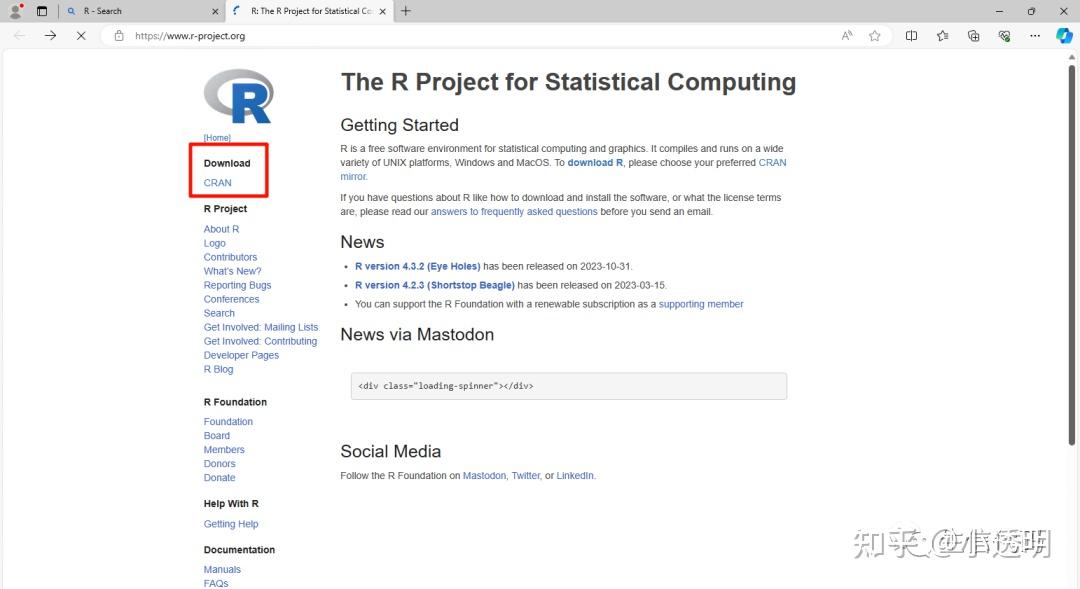1080x589 pixels.
Task: Open the About R page
Action: (x=221, y=229)
